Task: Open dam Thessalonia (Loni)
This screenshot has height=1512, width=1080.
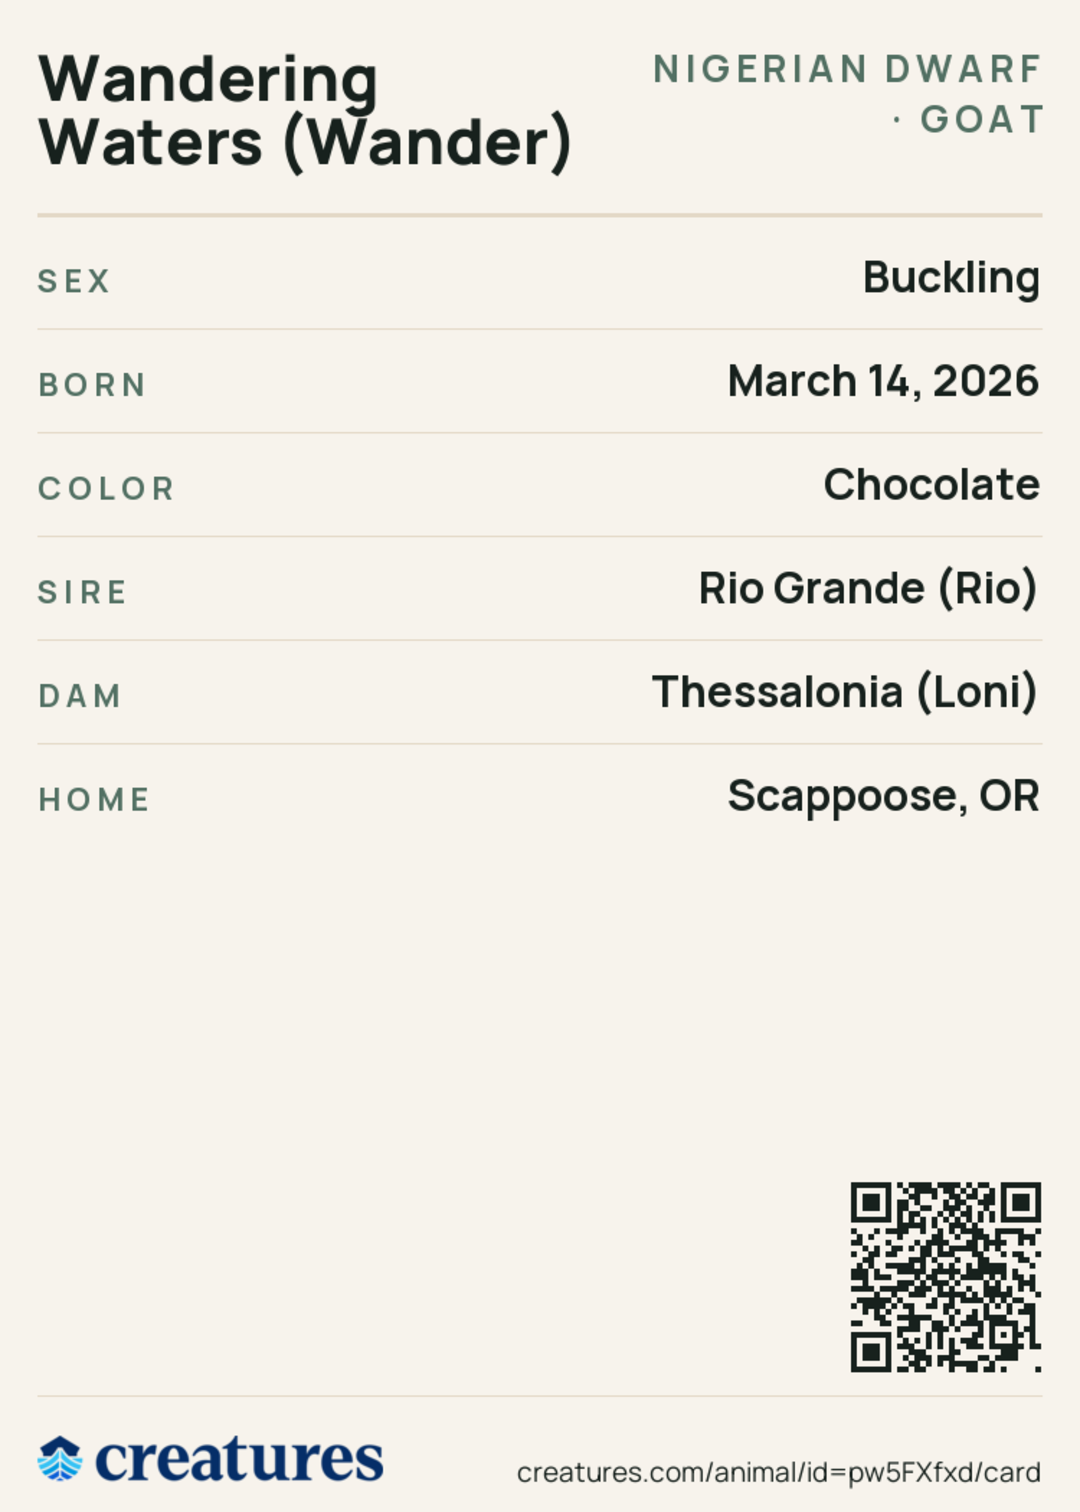Action: coord(845,692)
